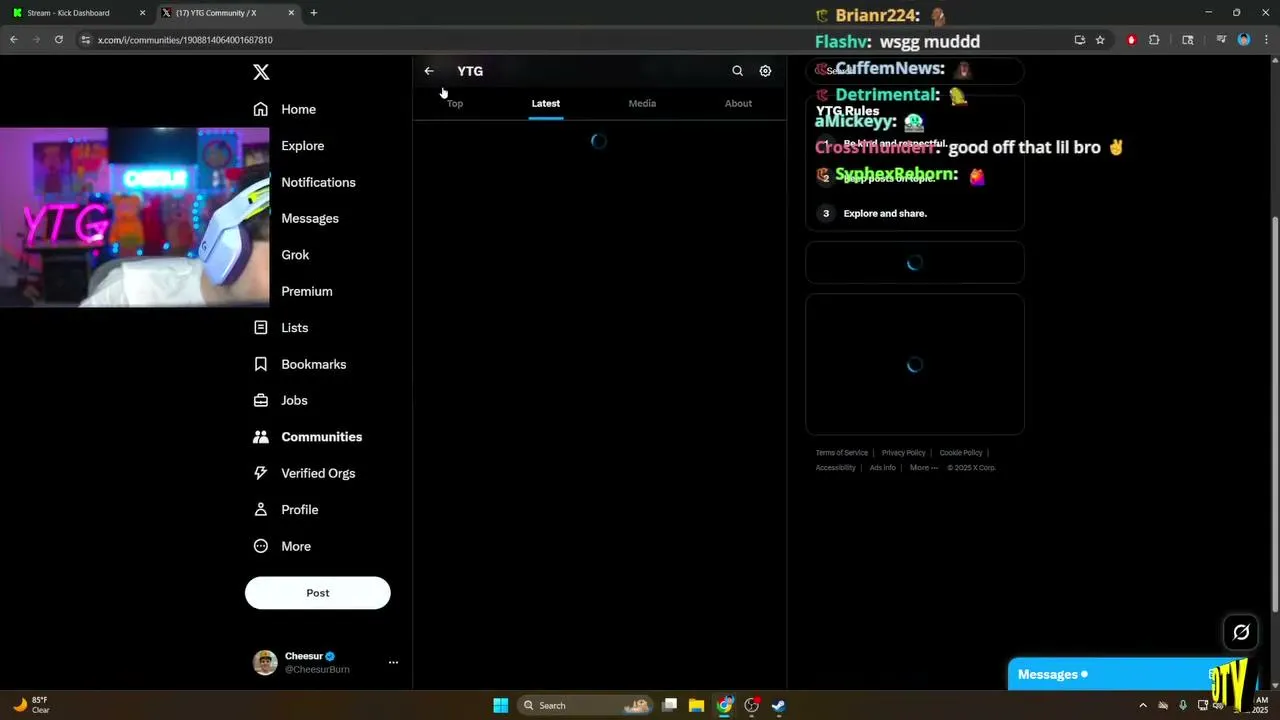Click the Verified Orgs lightning icon
Viewport: 1280px width, 720px height.
[x=261, y=473]
